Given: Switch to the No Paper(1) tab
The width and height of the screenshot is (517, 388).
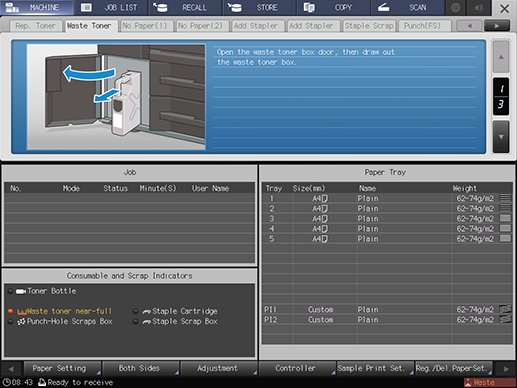Looking at the screenshot, I should (145, 26).
